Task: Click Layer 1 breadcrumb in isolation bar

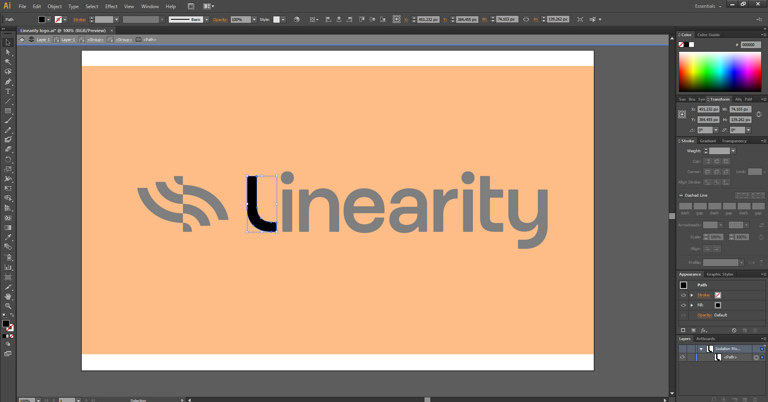Action: click(43, 40)
